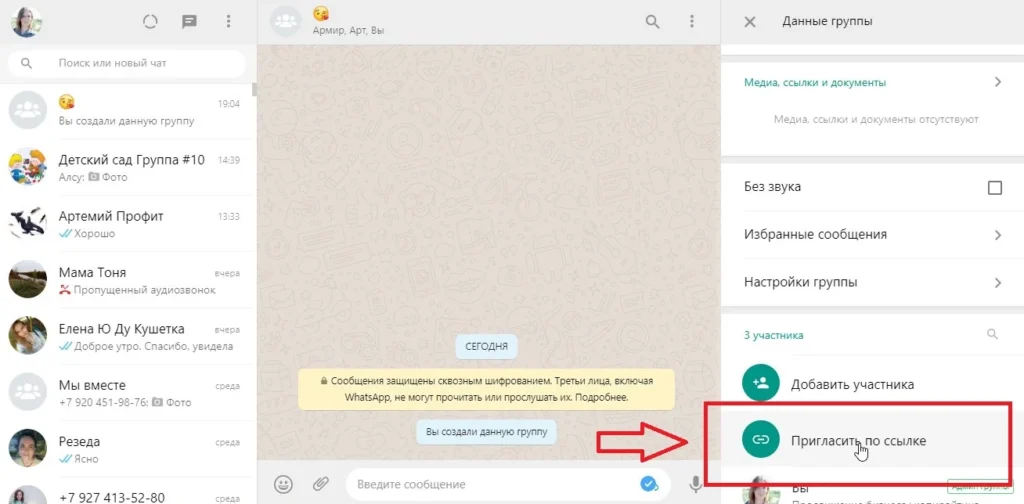
Task: Click Детский сад group avatar
Action: (27, 166)
